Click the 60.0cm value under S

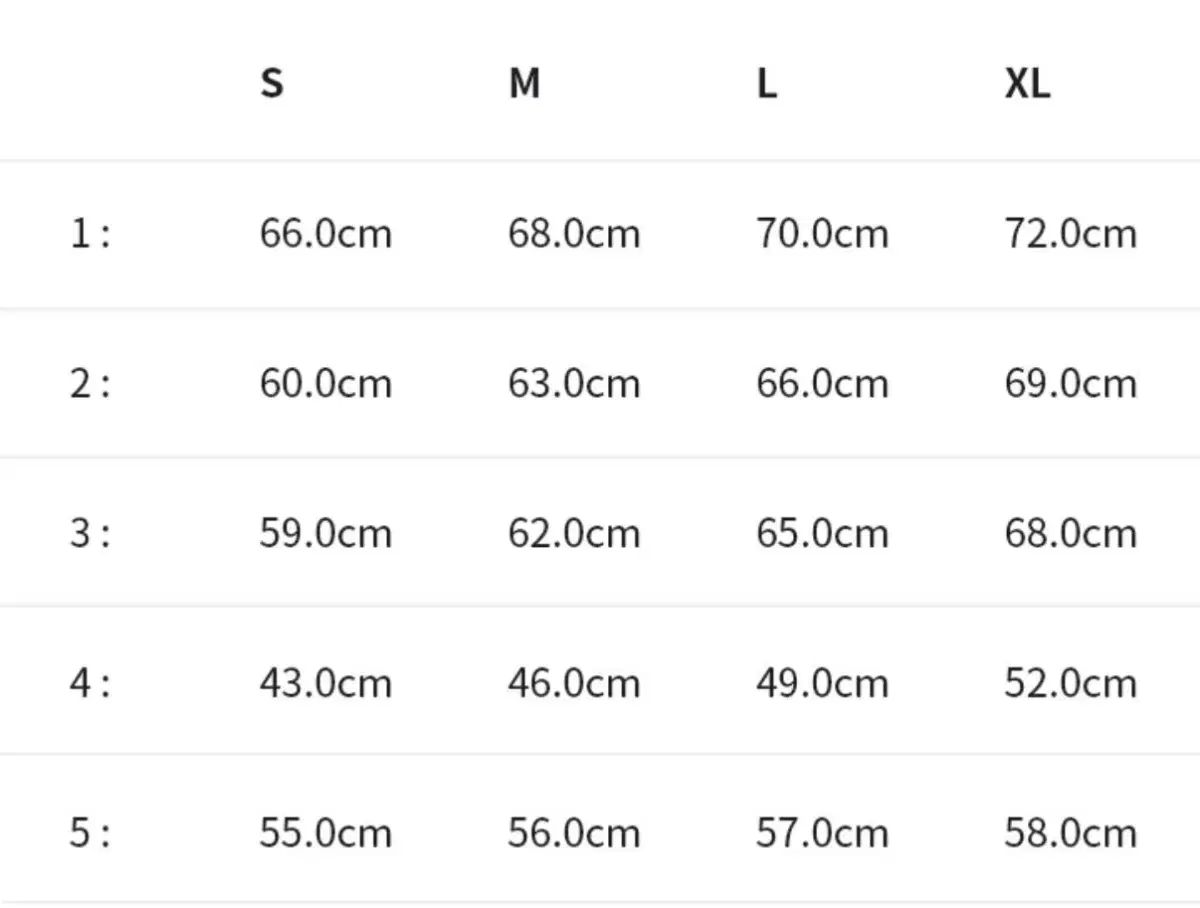[325, 384]
